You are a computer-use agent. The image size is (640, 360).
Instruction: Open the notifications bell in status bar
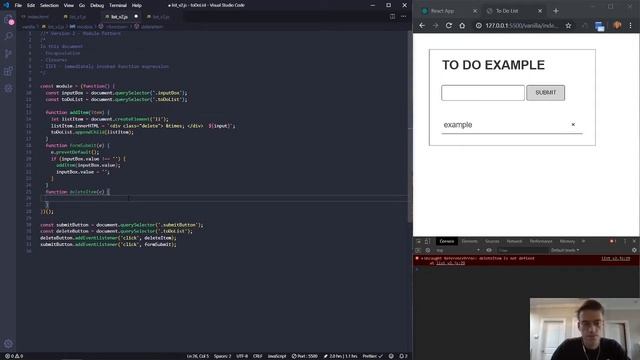pyautogui.click(x=403, y=356)
